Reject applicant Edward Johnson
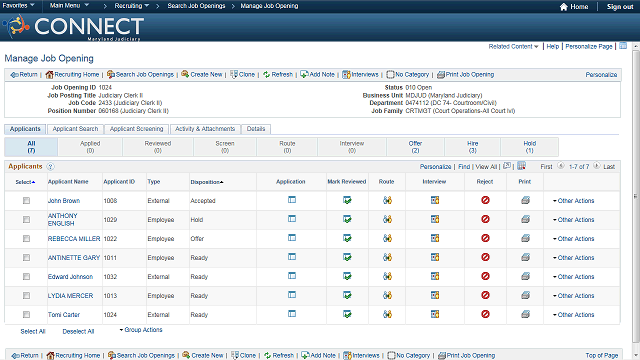This screenshot has width=640, height=360. point(485,276)
